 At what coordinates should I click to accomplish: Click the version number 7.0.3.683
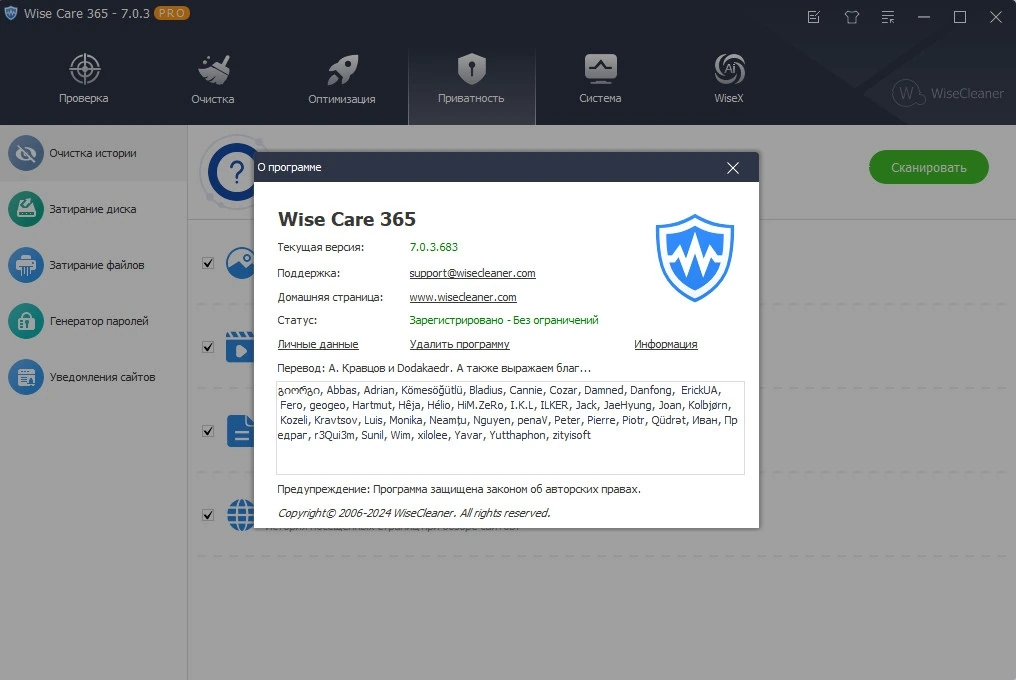pos(433,247)
